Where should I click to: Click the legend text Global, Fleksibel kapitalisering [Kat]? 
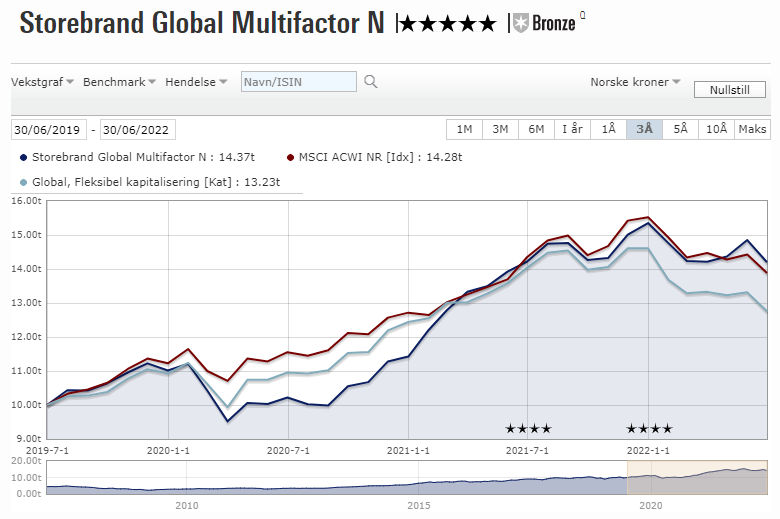(x=132, y=182)
